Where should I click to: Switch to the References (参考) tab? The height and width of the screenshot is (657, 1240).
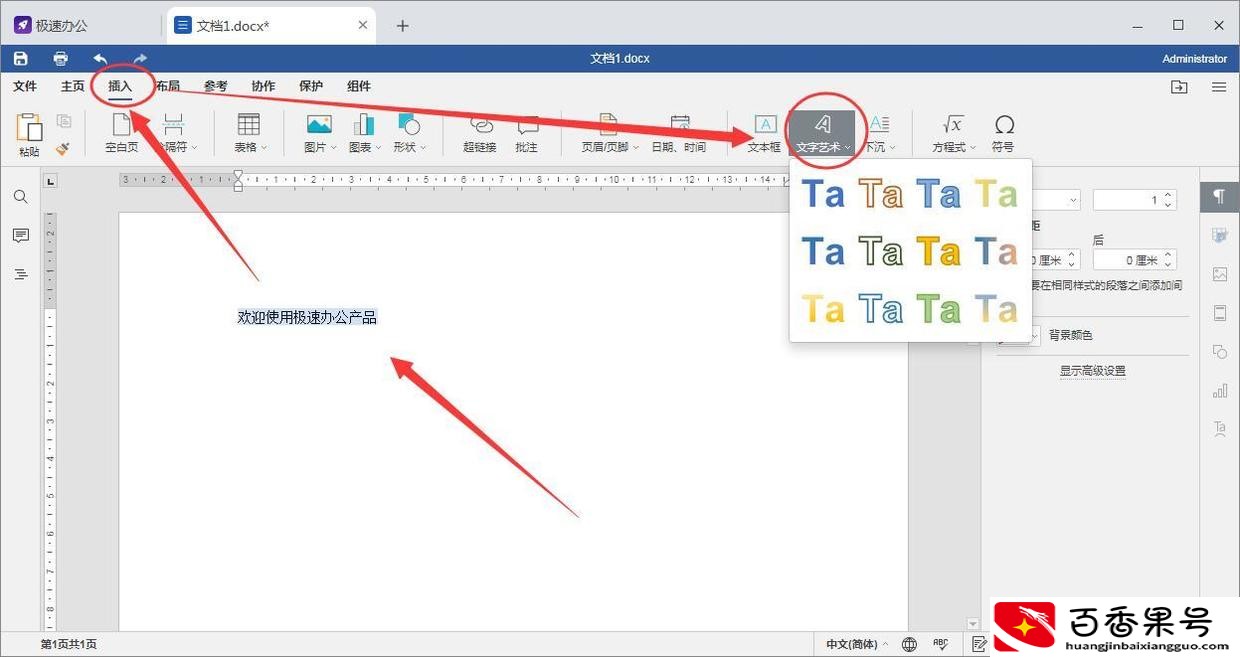216,86
